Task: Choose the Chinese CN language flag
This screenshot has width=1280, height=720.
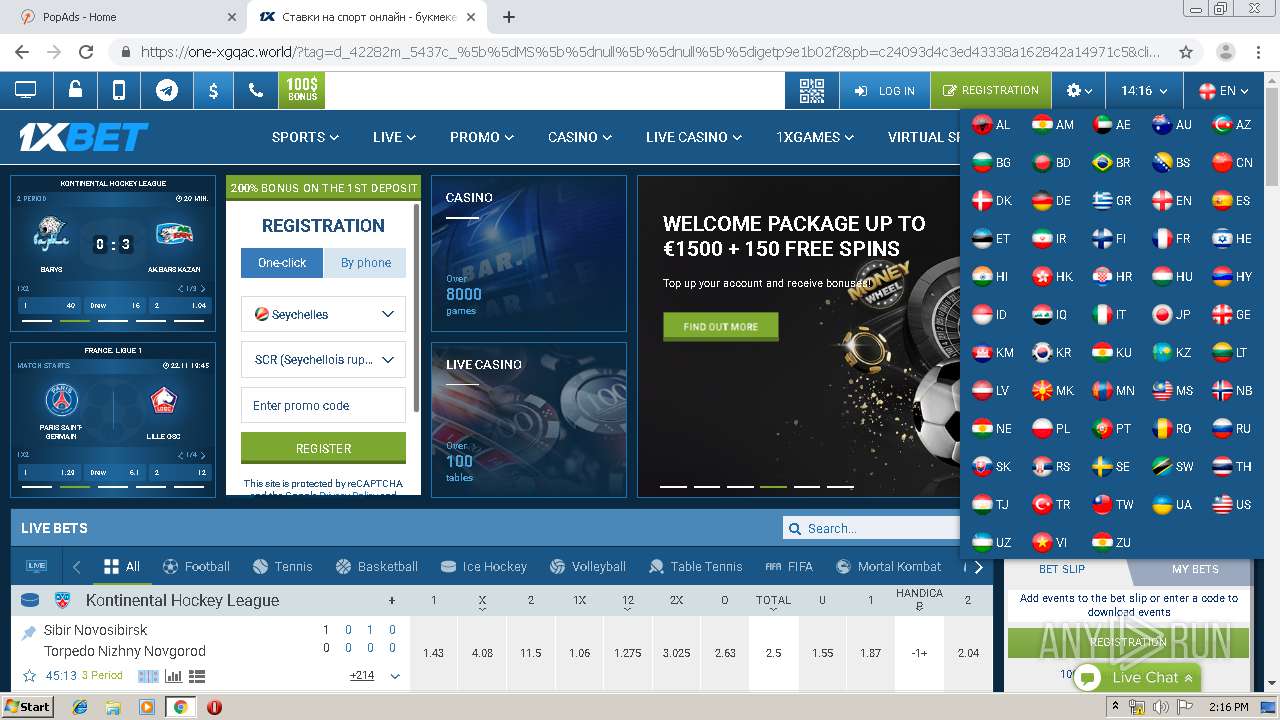Action: click(x=1232, y=162)
